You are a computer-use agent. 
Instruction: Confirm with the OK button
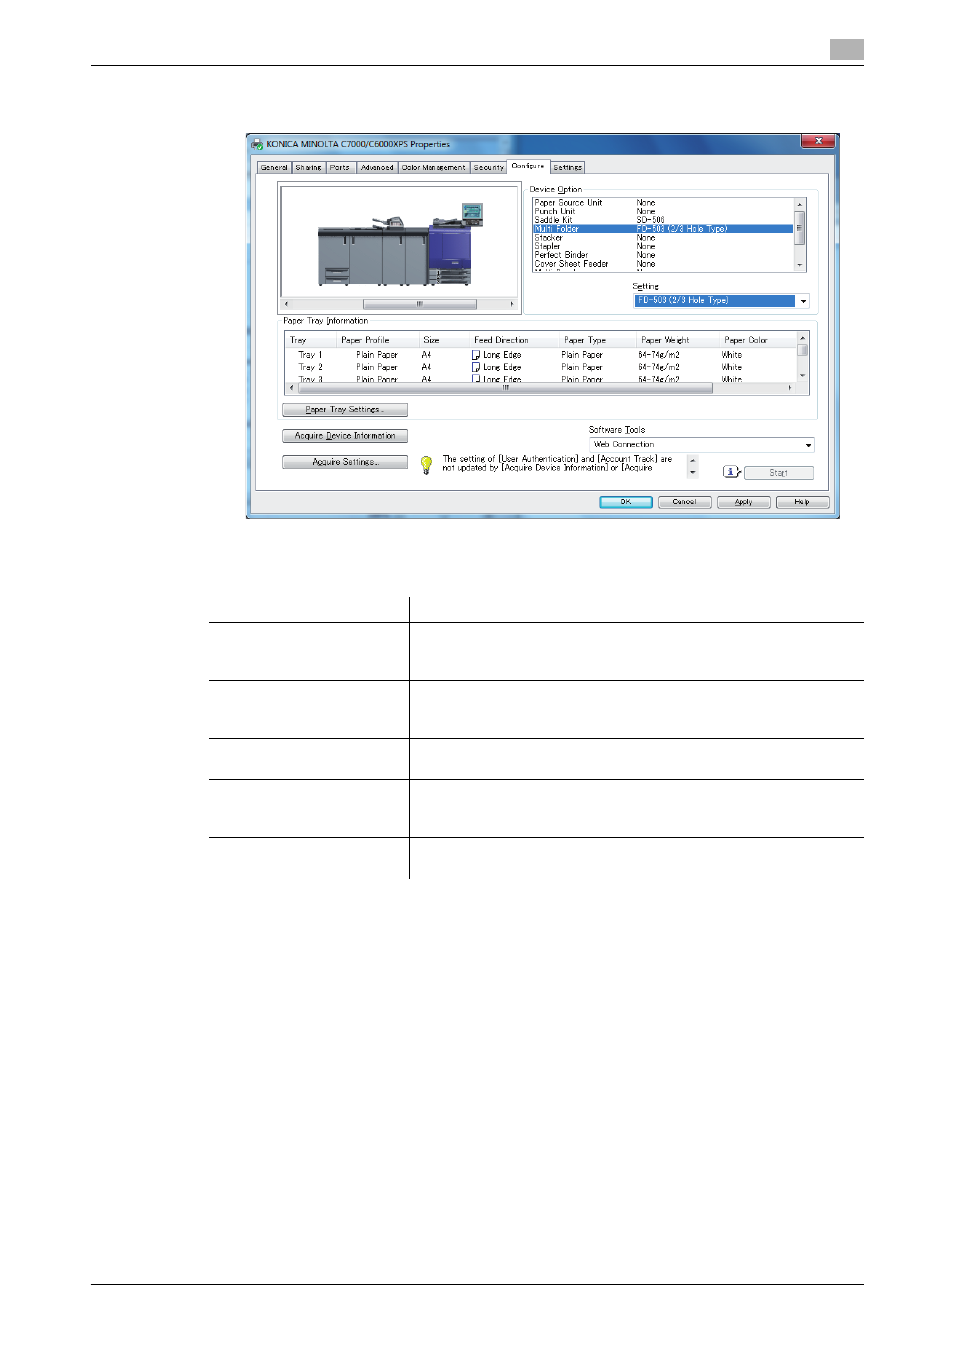tap(626, 502)
